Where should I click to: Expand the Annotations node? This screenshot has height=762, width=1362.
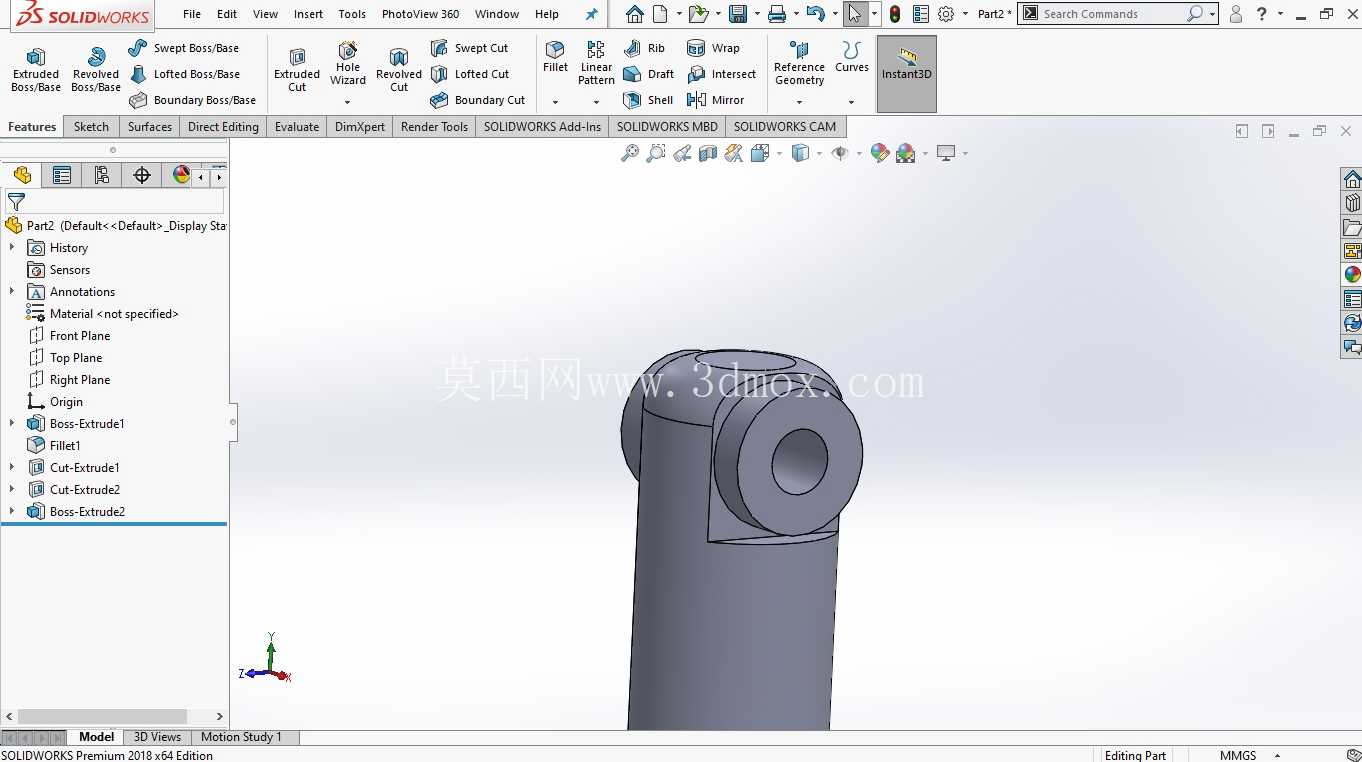(x=12, y=291)
